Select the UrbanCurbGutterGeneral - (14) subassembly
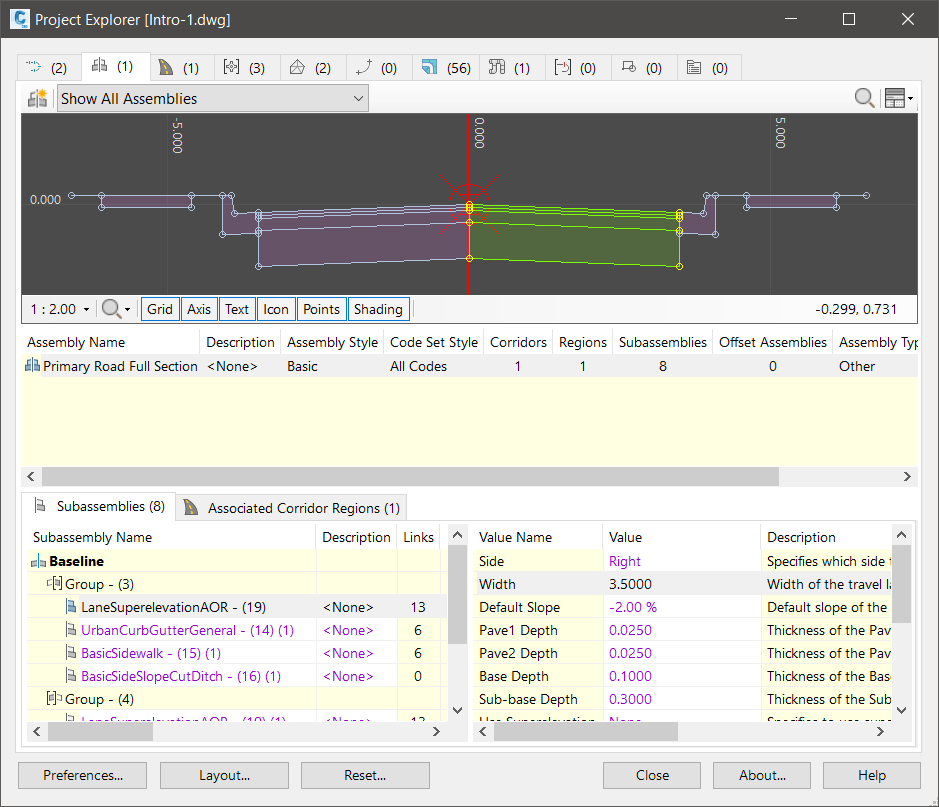Screen dimensions: 939x807 click(180, 630)
